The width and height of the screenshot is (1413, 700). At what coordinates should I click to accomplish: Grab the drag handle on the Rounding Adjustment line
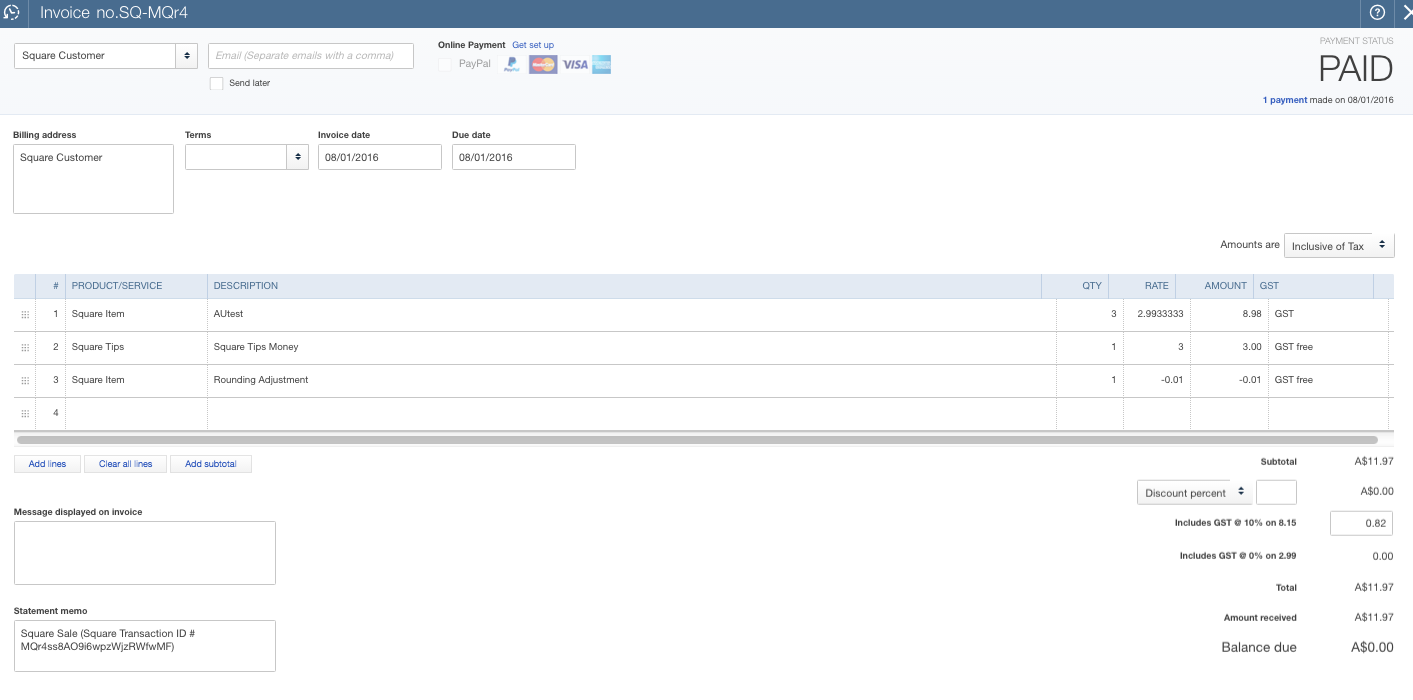click(24, 379)
